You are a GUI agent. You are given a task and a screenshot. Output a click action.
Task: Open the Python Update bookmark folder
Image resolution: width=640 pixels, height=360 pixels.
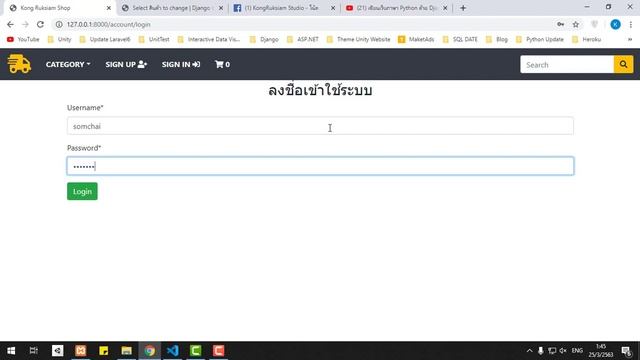point(540,40)
